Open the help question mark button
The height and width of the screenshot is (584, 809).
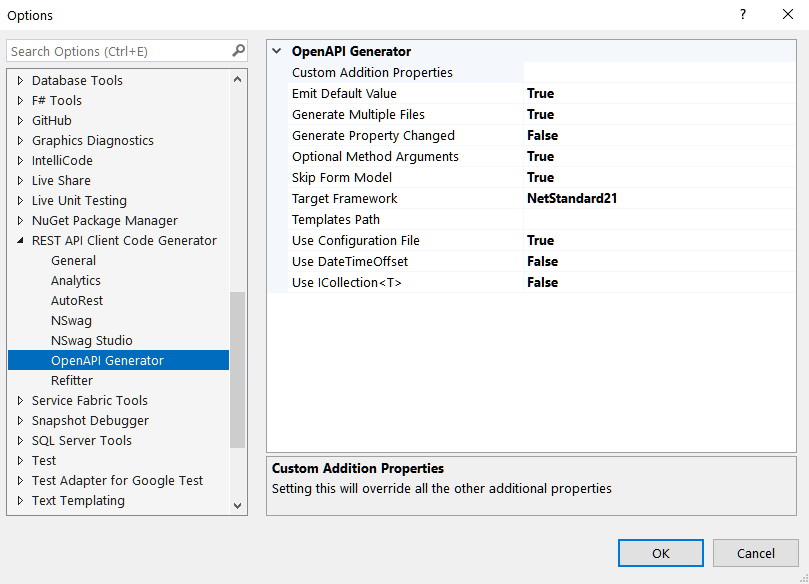coord(743,14)
